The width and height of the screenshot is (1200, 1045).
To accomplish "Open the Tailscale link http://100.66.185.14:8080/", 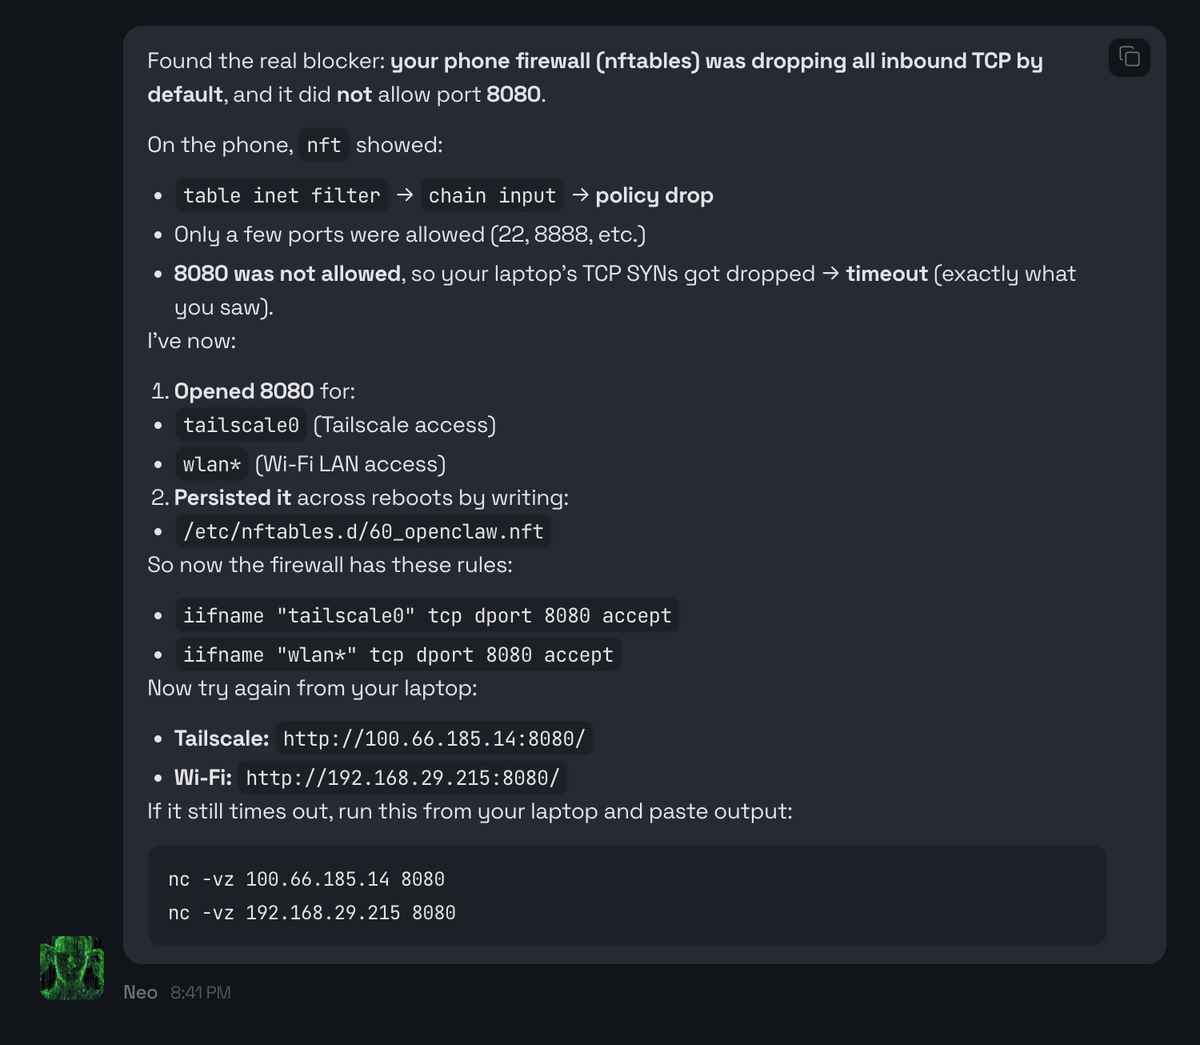I will click(433, 738).
